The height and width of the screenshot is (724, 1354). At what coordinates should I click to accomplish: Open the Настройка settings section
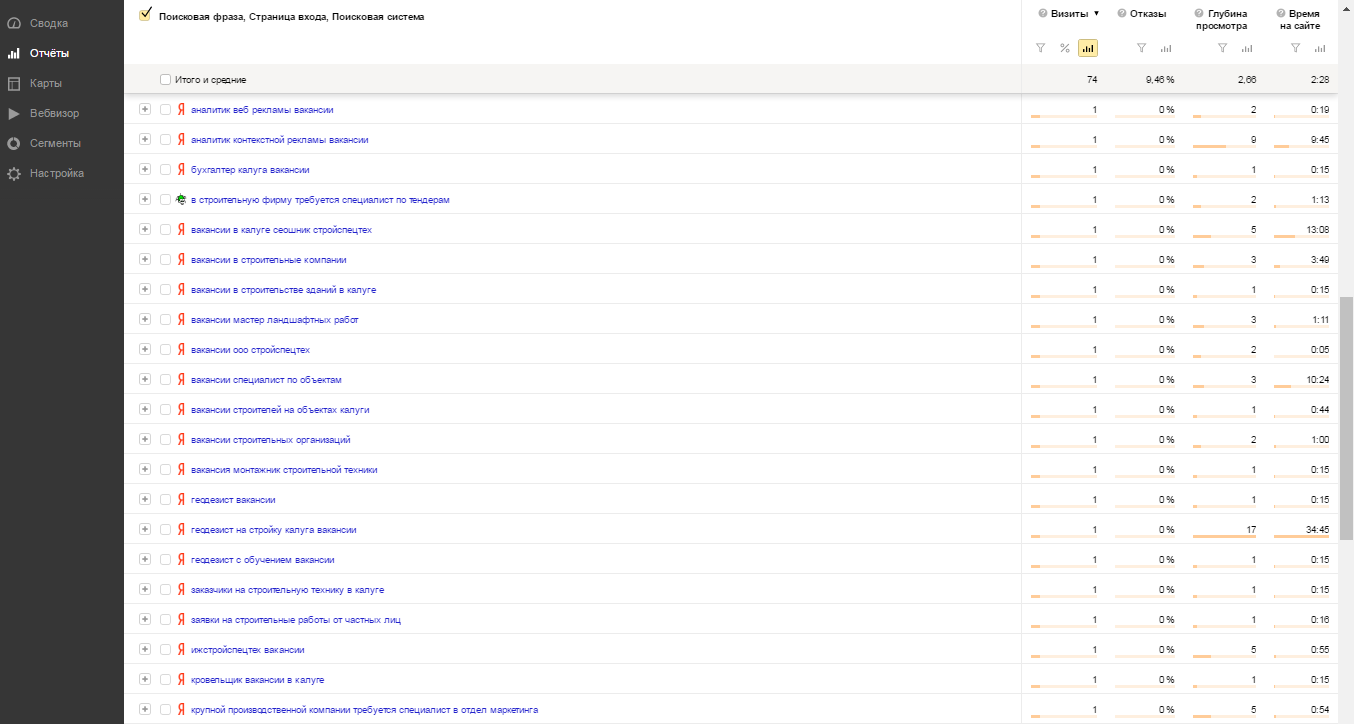[57, 173]
